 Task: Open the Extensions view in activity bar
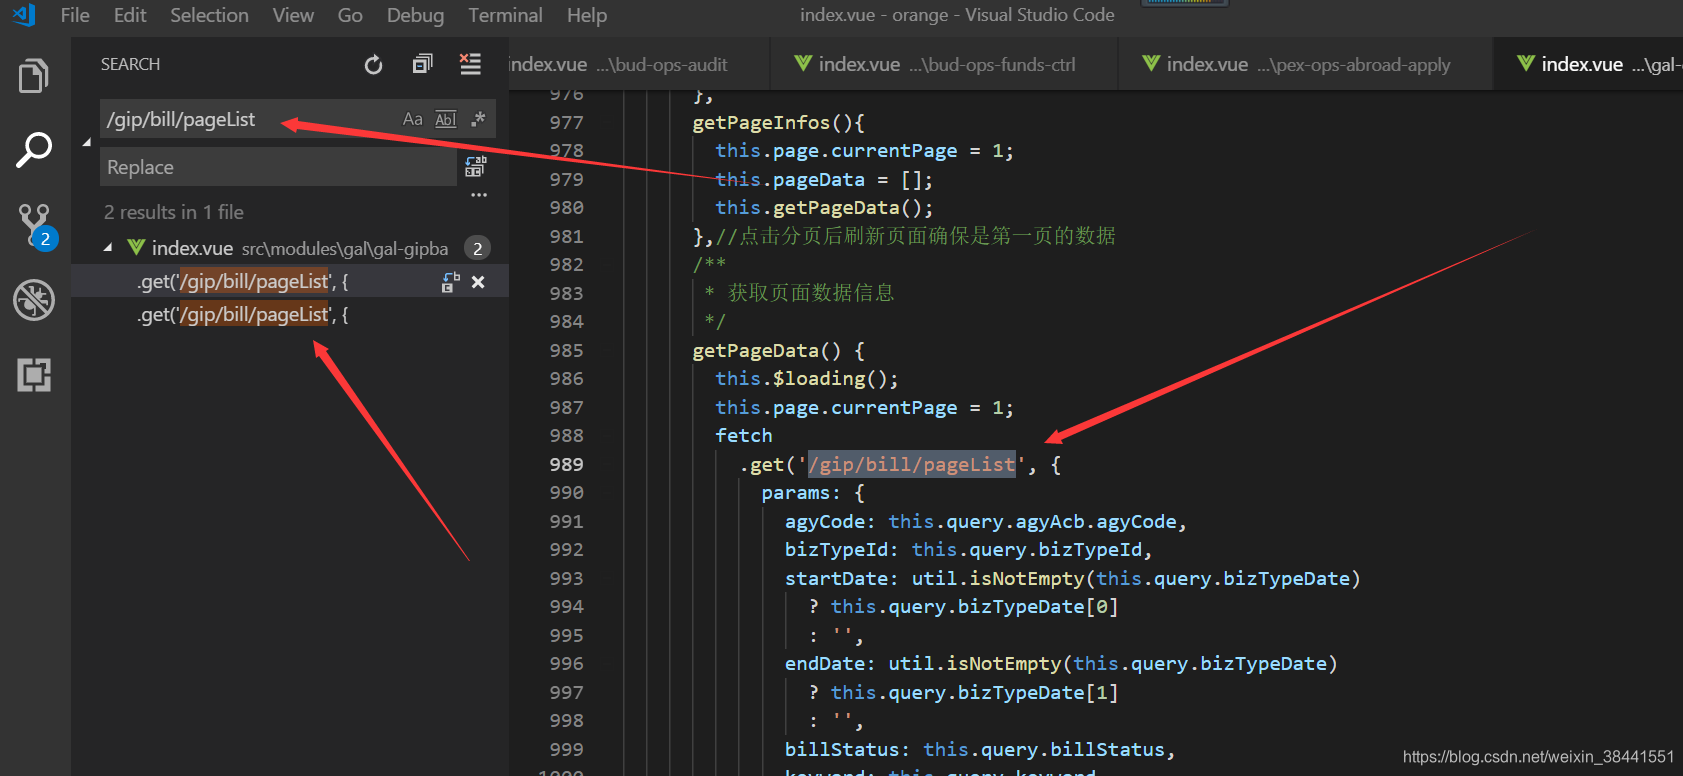click(x=34, y=375)
